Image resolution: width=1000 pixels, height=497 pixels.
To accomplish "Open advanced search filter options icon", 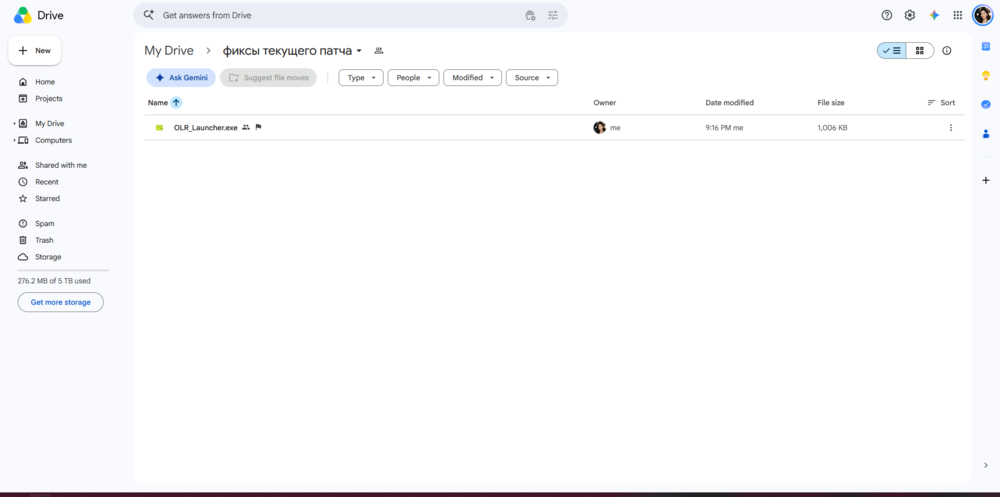I will tap(553, 15).
